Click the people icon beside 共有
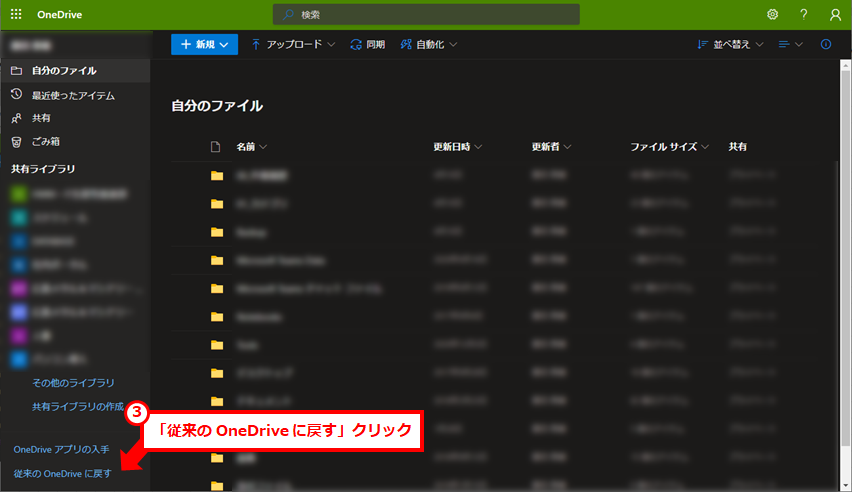852x492 pixels. coord(16,118)
